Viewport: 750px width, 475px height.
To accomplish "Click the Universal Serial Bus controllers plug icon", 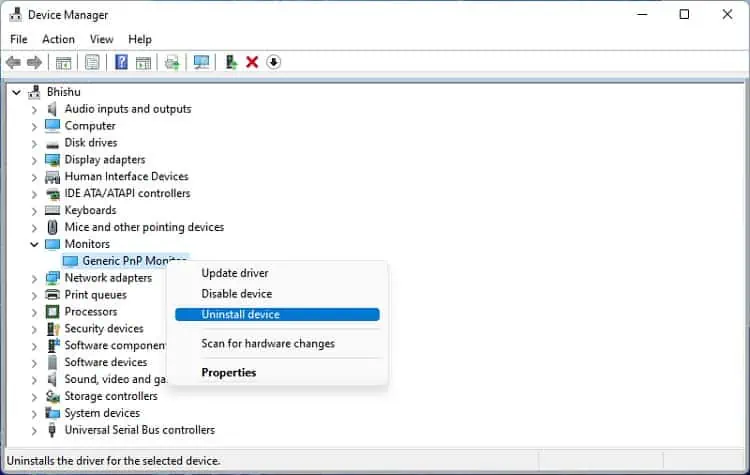I will pos(52,430).
